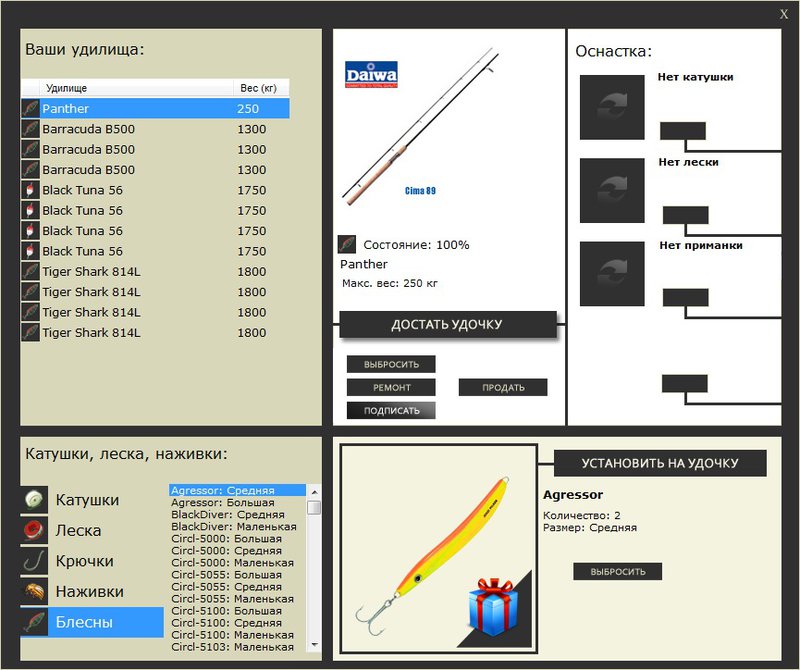Select Circl-5000: Большая lure
This screenshot has height=670, width=800.
click(x=238, y=538)
